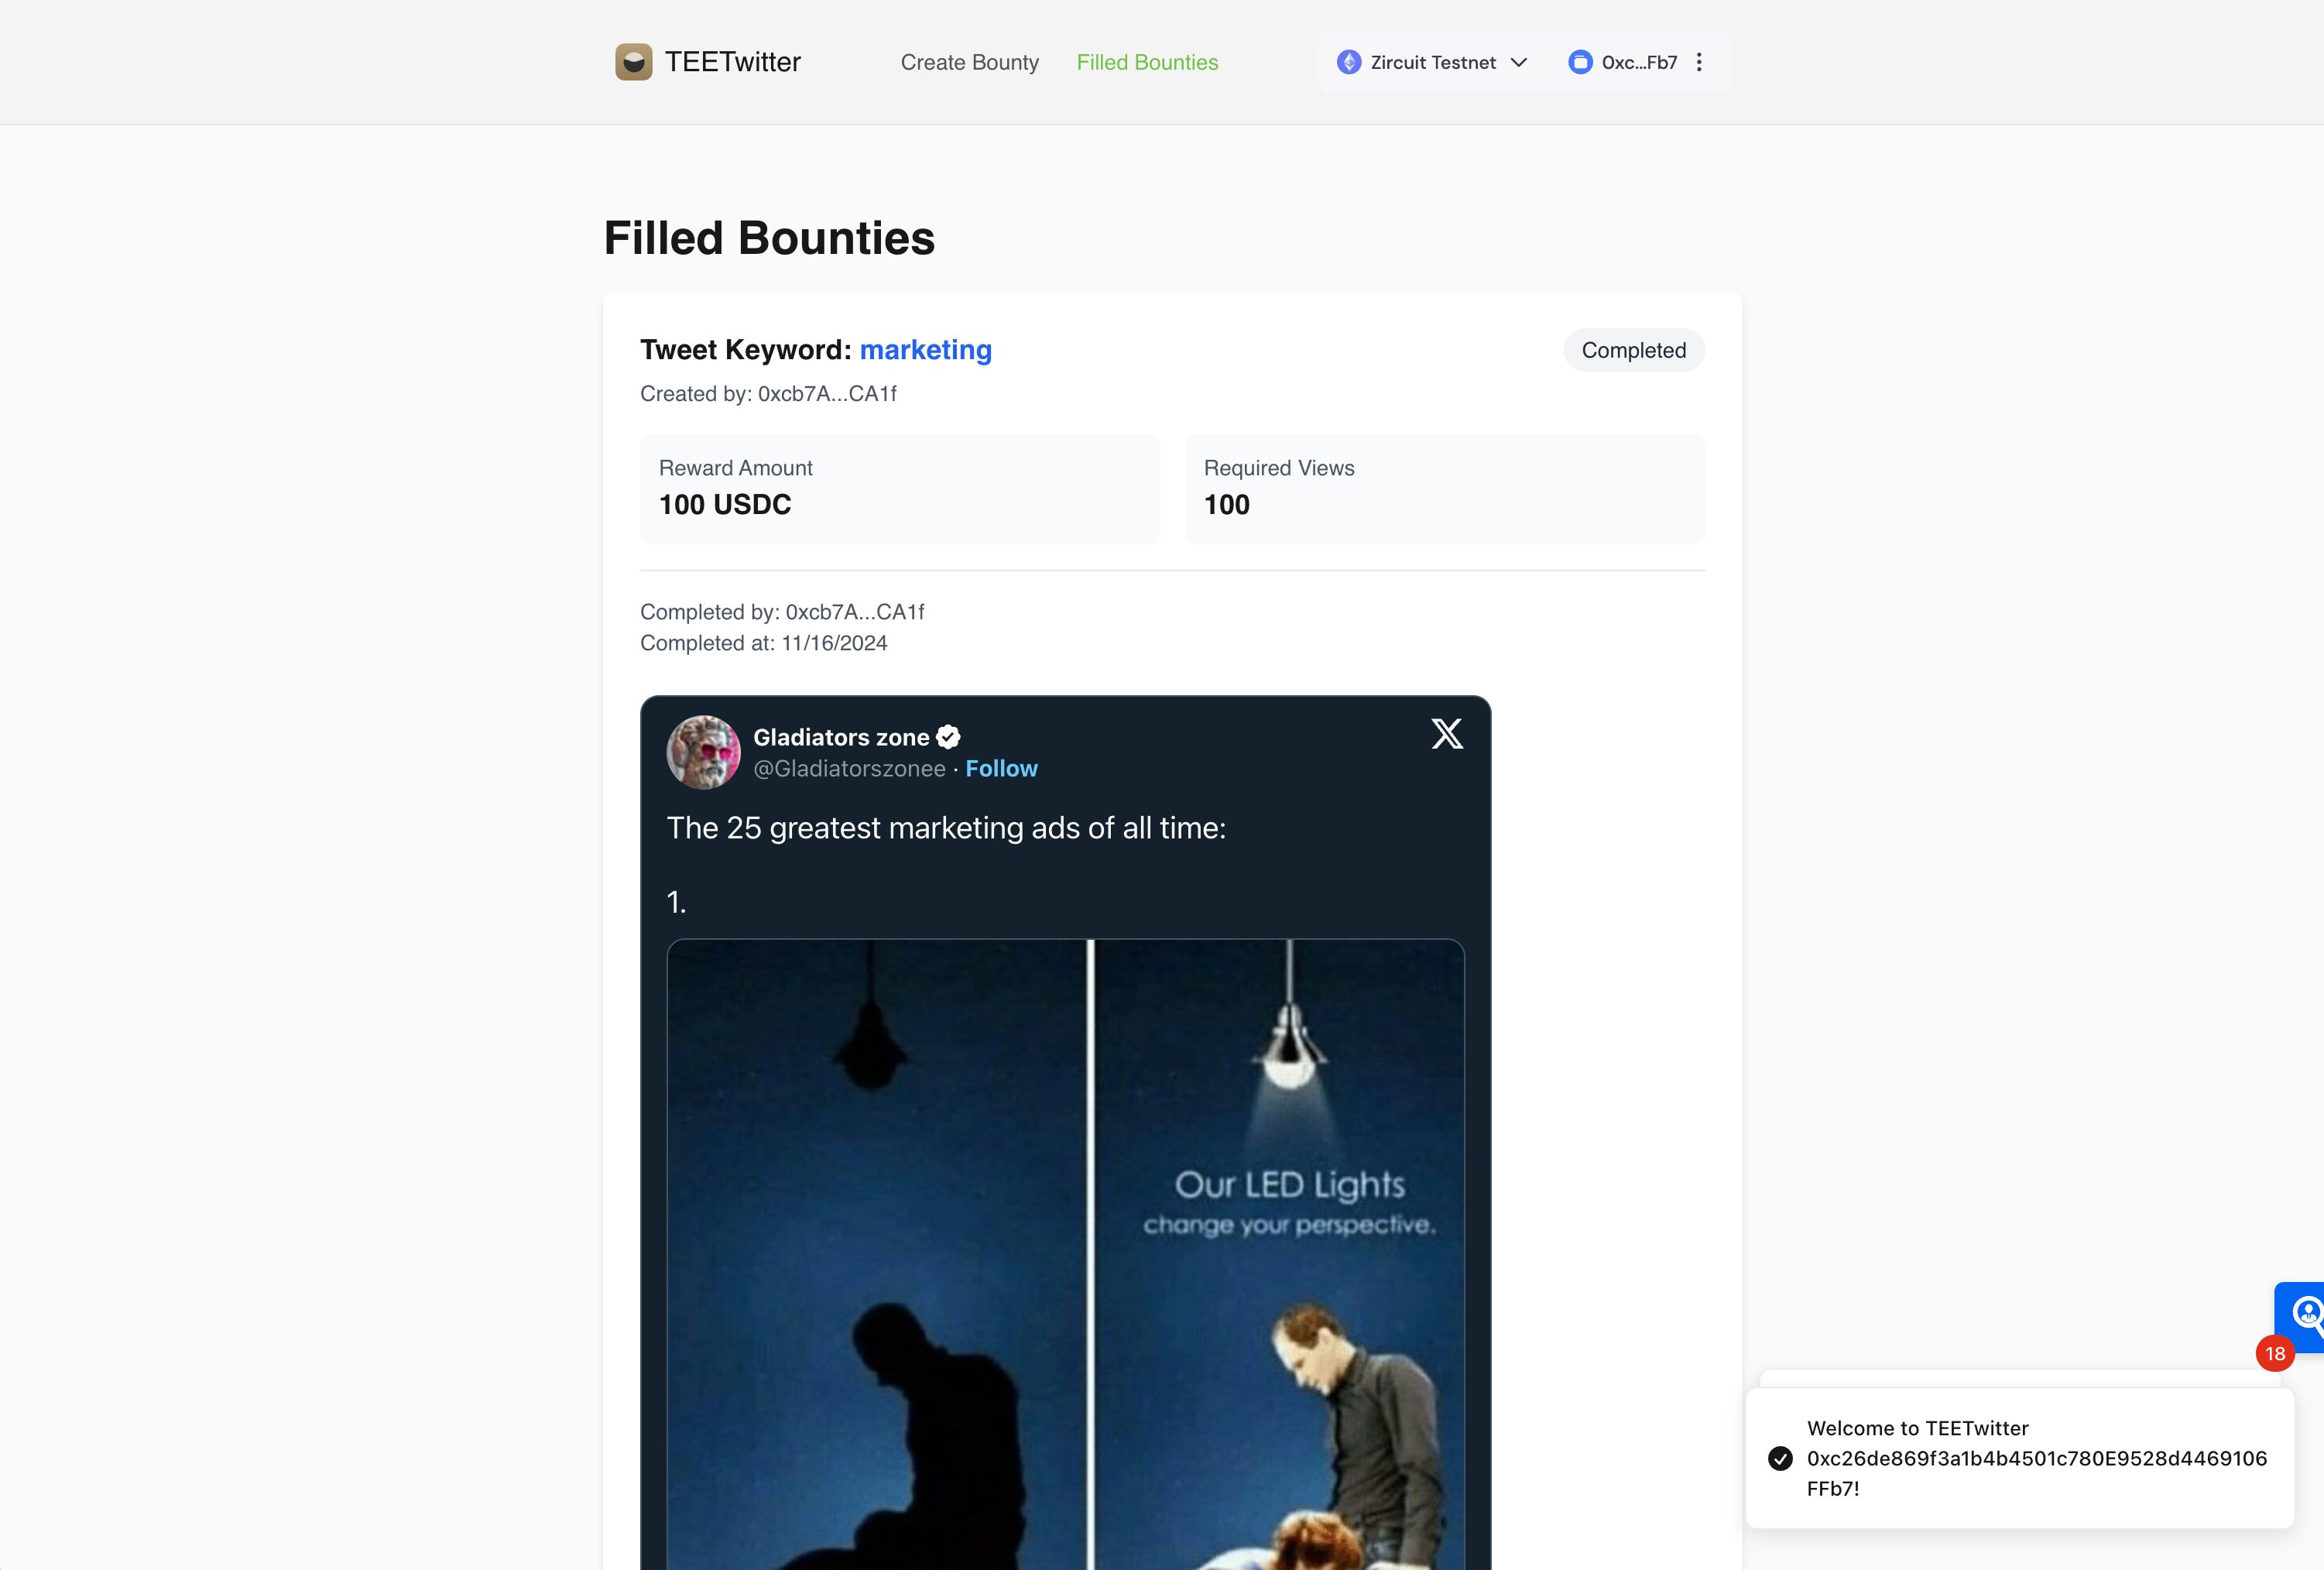Click the Create Bounty menu item

coord(968,63)
